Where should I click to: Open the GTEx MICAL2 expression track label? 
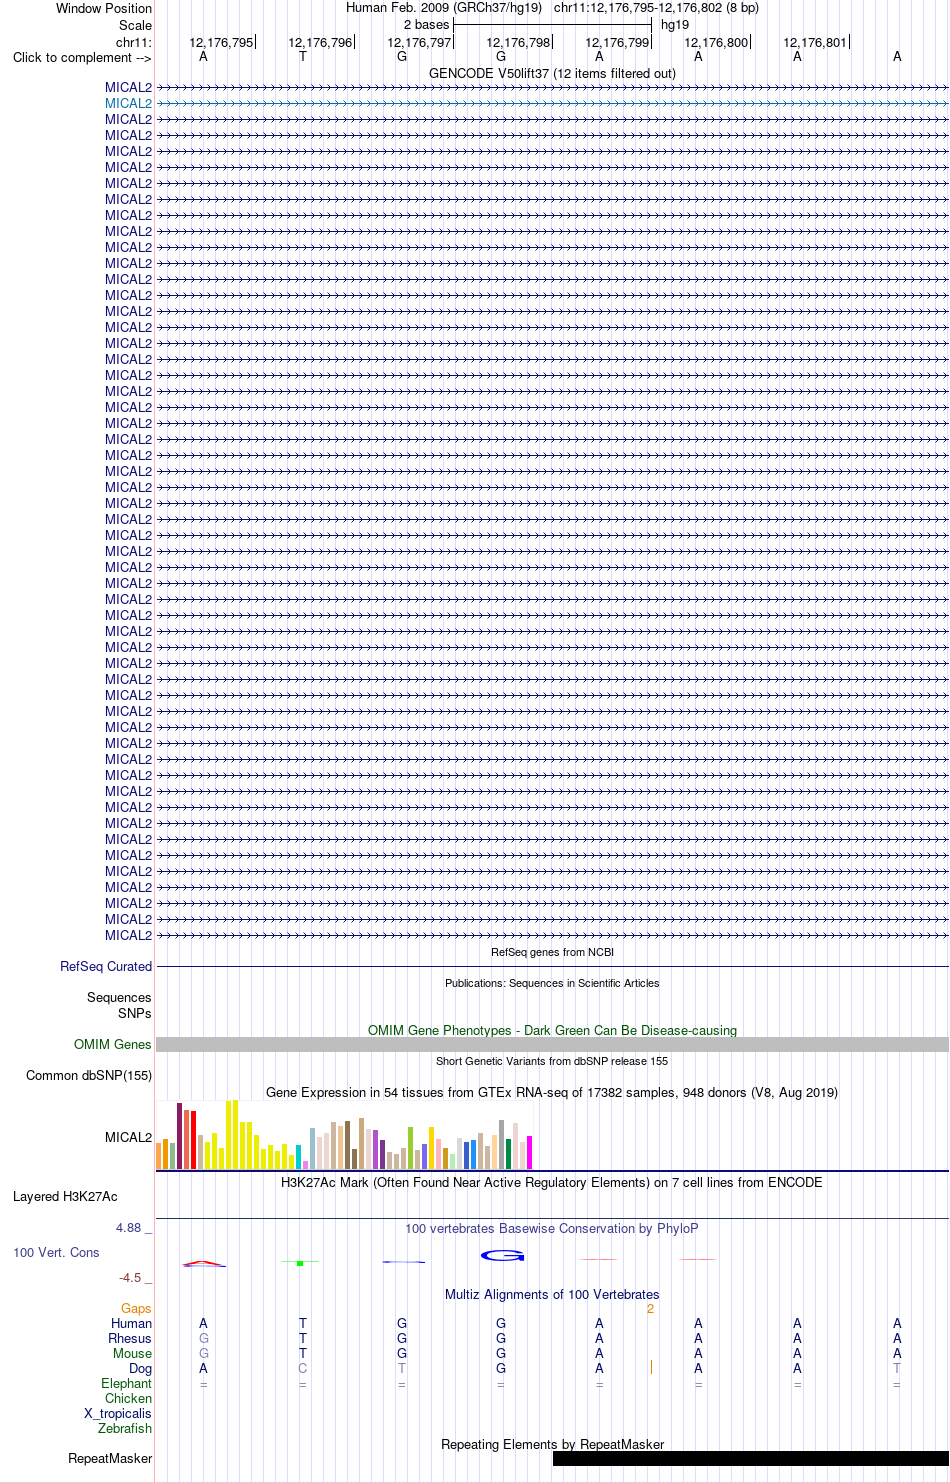[129, 1137]
